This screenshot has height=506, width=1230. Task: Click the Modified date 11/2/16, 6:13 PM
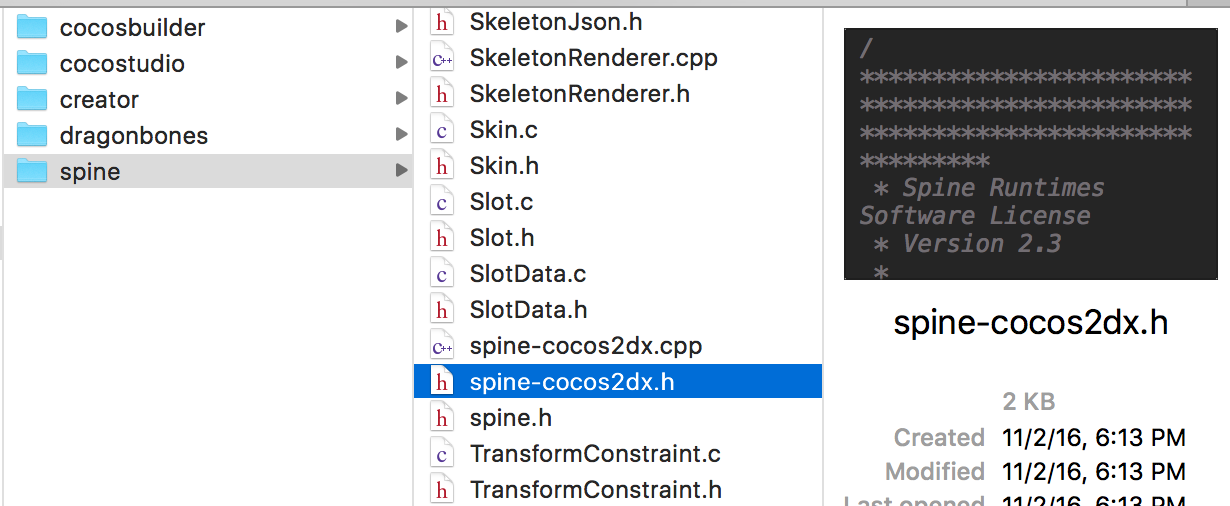tap(1094, 471)
